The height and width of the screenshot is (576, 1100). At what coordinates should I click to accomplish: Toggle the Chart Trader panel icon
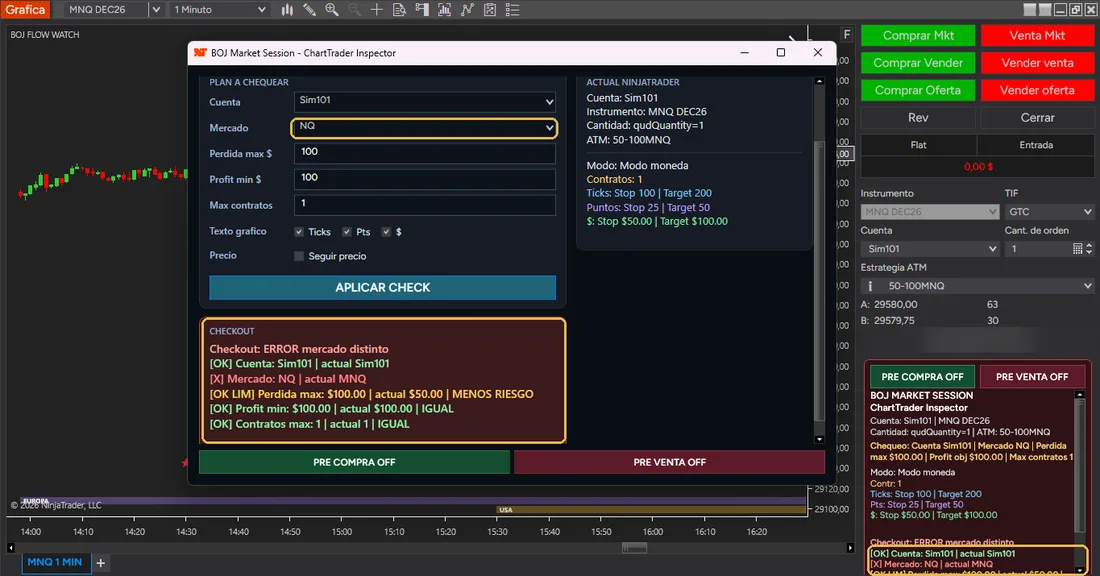[x=422, y=10]
